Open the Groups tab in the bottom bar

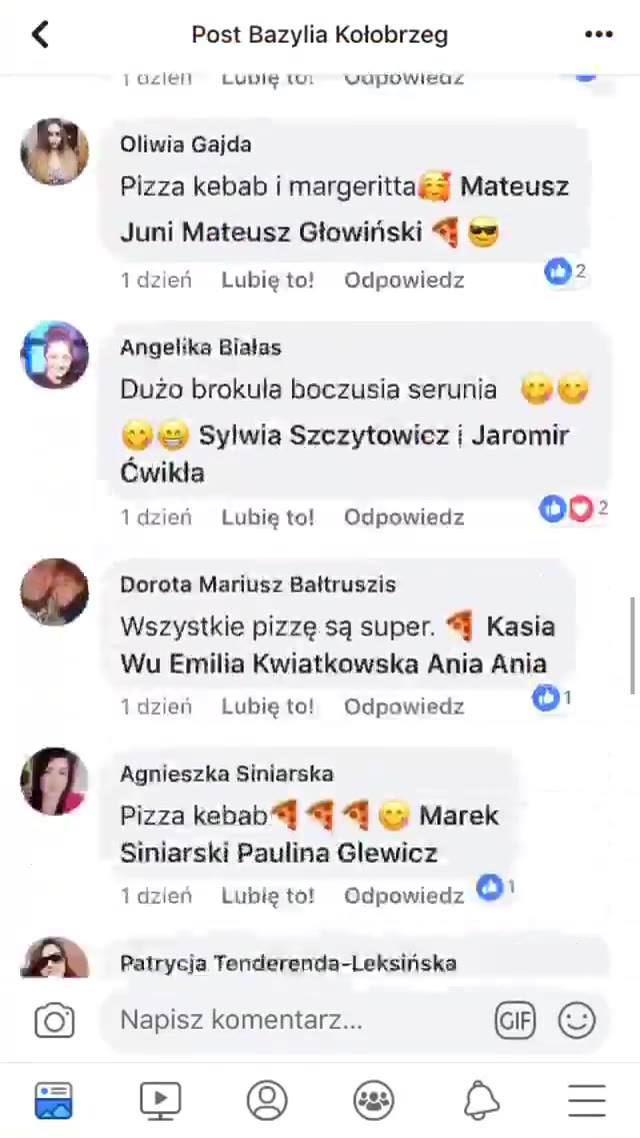[x=374, y=1100]
